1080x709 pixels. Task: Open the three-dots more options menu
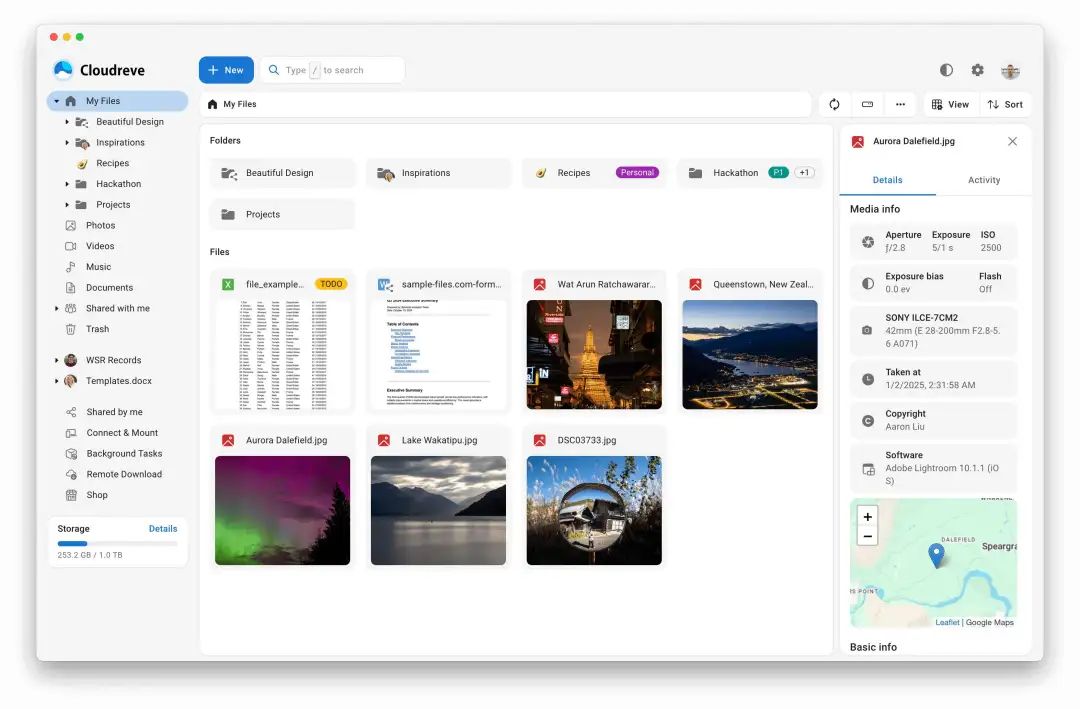pyautogui.click(x=900, y=104)
